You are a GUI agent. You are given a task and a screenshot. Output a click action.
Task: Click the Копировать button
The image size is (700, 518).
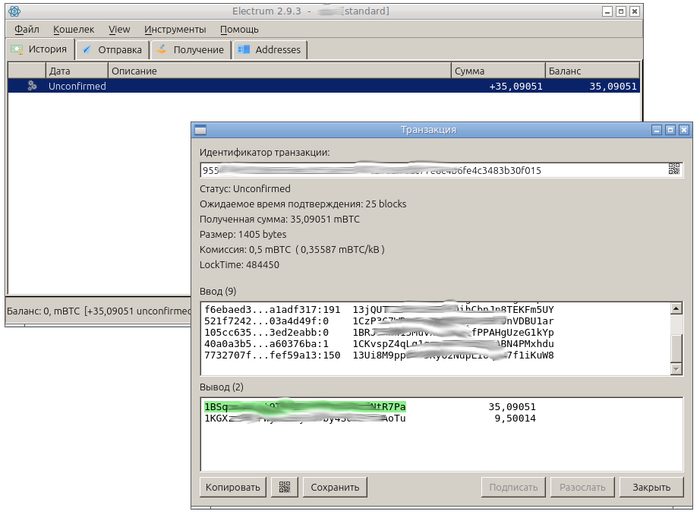(233, 487)
